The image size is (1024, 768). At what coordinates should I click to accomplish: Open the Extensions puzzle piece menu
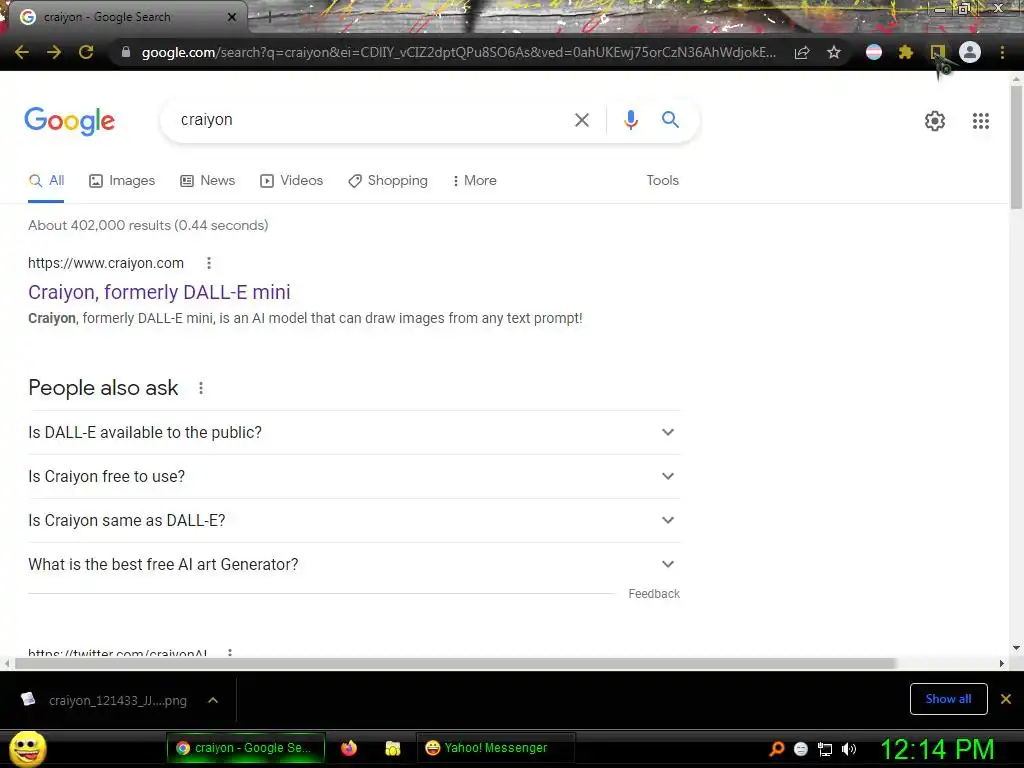click(x=906, y=52)
